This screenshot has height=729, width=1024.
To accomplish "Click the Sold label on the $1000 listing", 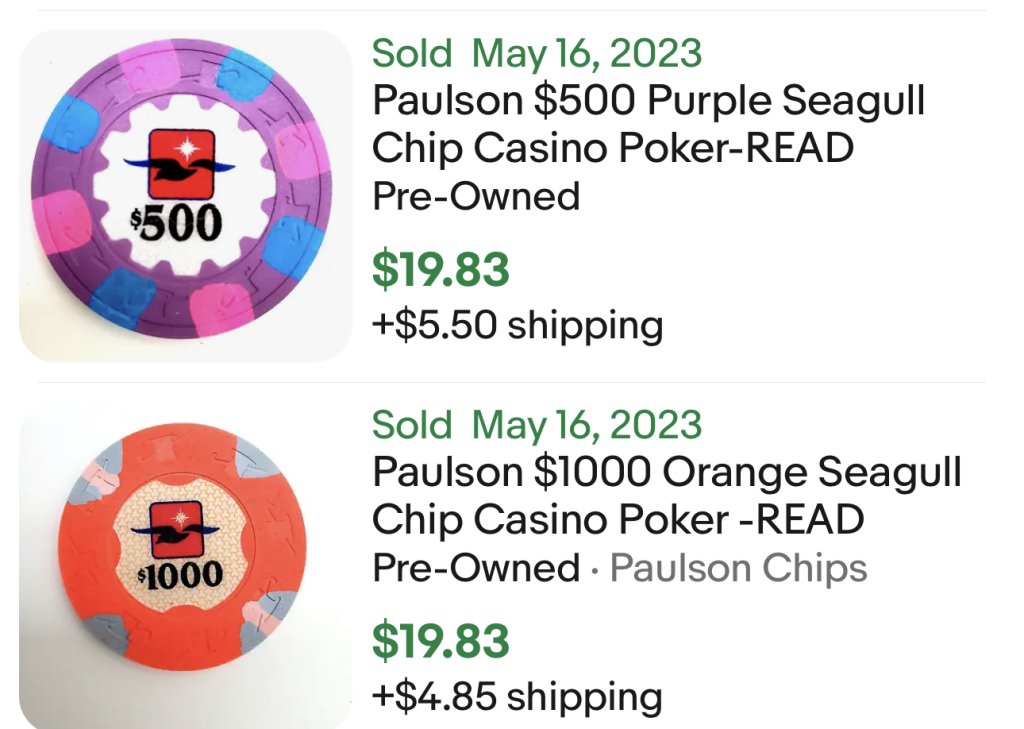I will 412,425.
